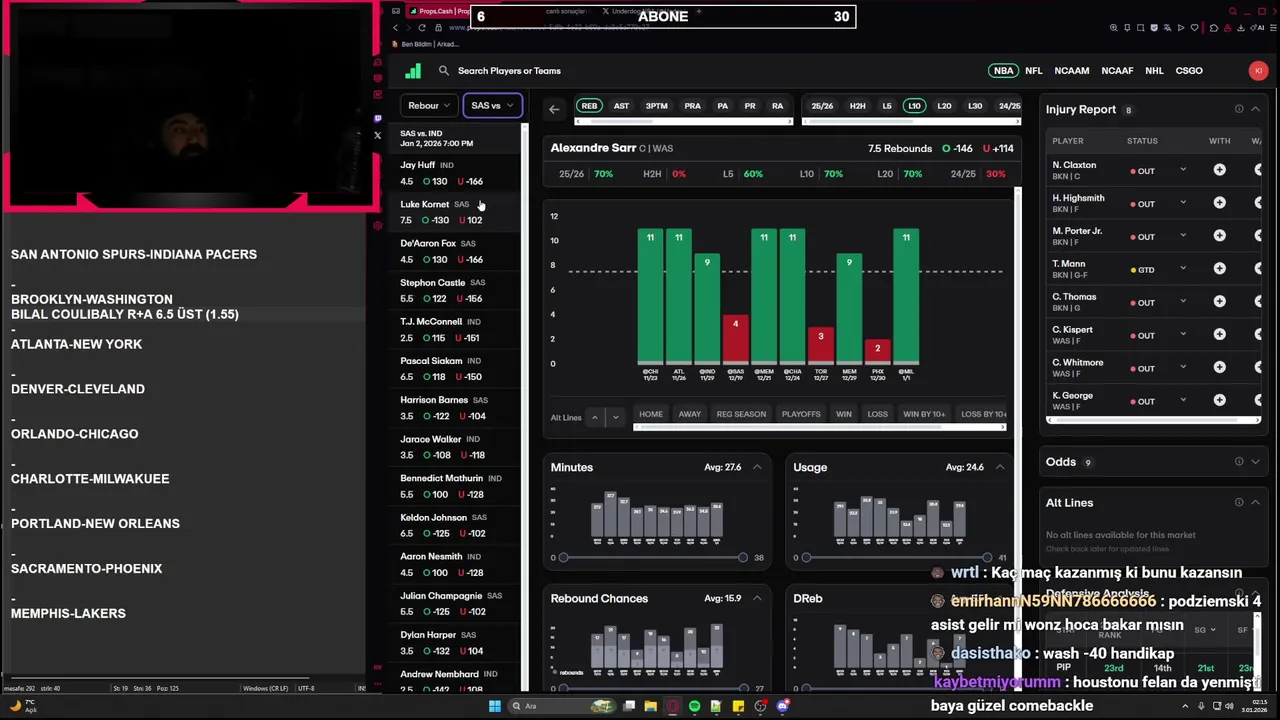Click the Injury Report info icon
The image size is (1280, 720).
click(x=1239, y=109)
